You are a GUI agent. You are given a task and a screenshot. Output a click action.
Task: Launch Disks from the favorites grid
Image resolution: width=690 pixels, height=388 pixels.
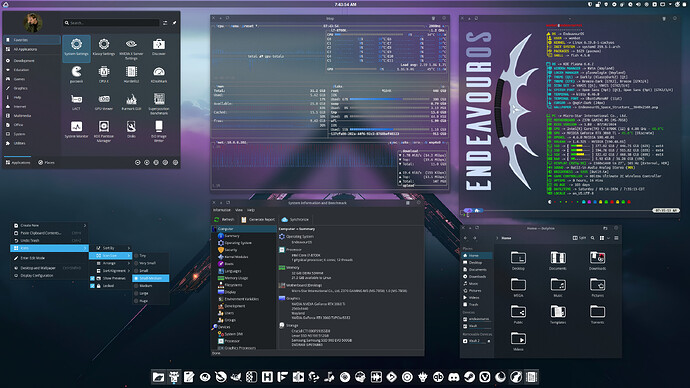[x=131, y=130]
